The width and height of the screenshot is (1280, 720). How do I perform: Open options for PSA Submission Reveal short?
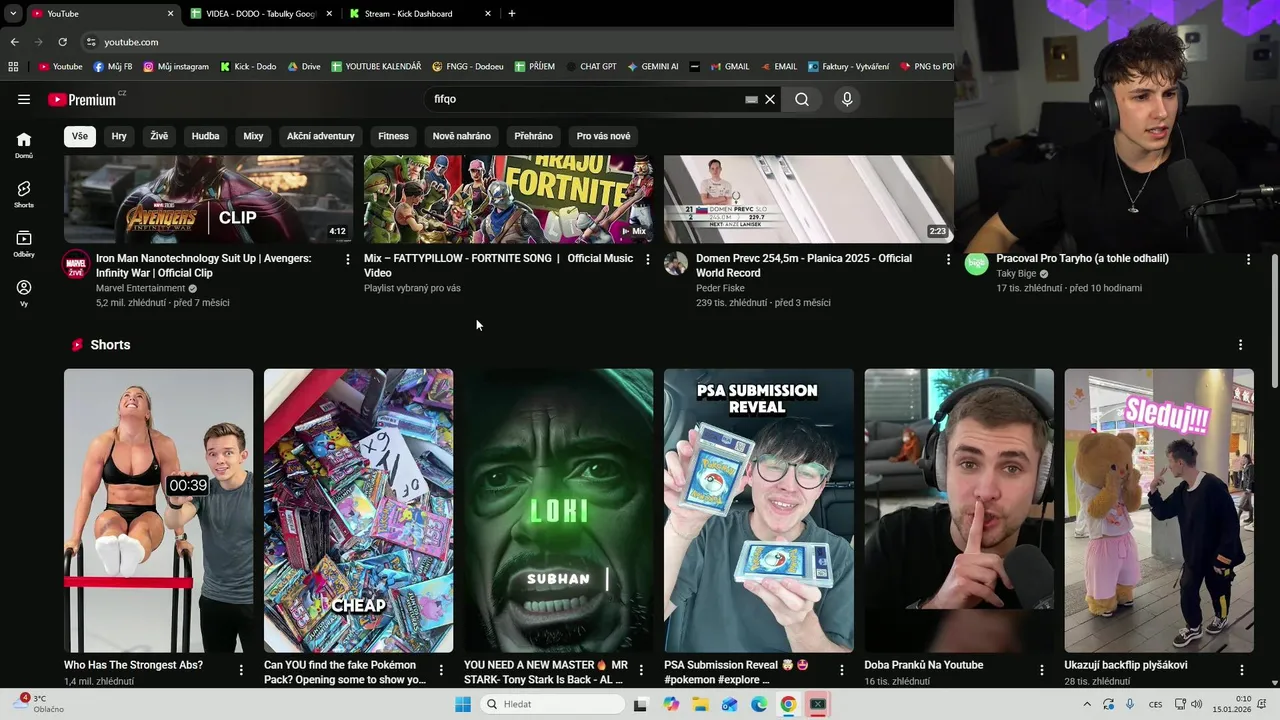pos(841,670)
